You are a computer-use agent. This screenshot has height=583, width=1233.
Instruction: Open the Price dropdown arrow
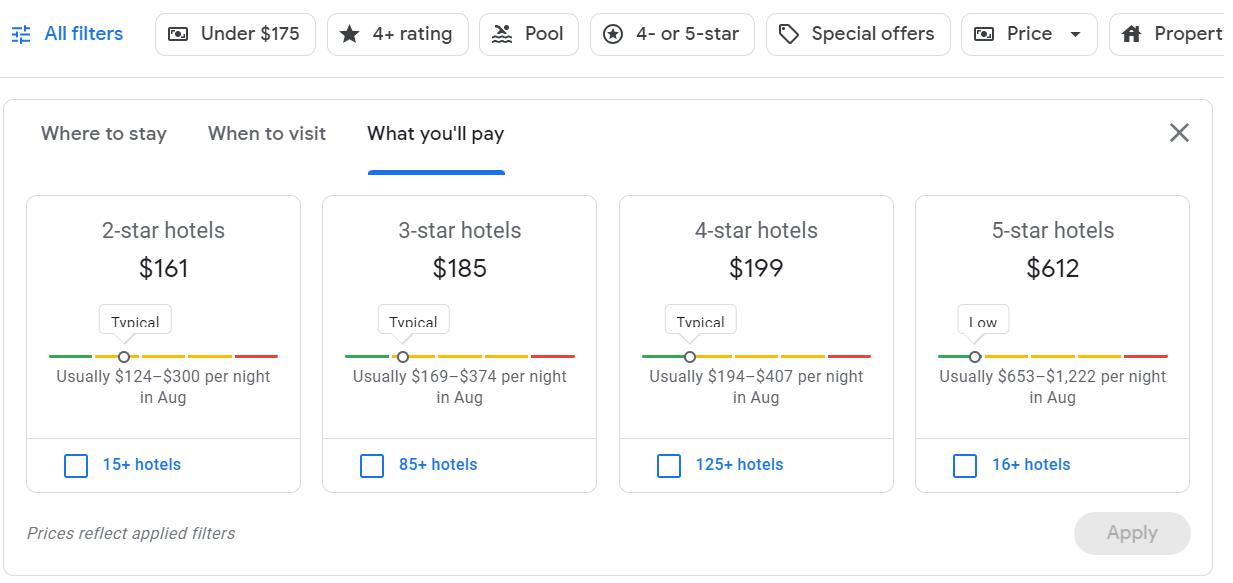pos(1077,33)
